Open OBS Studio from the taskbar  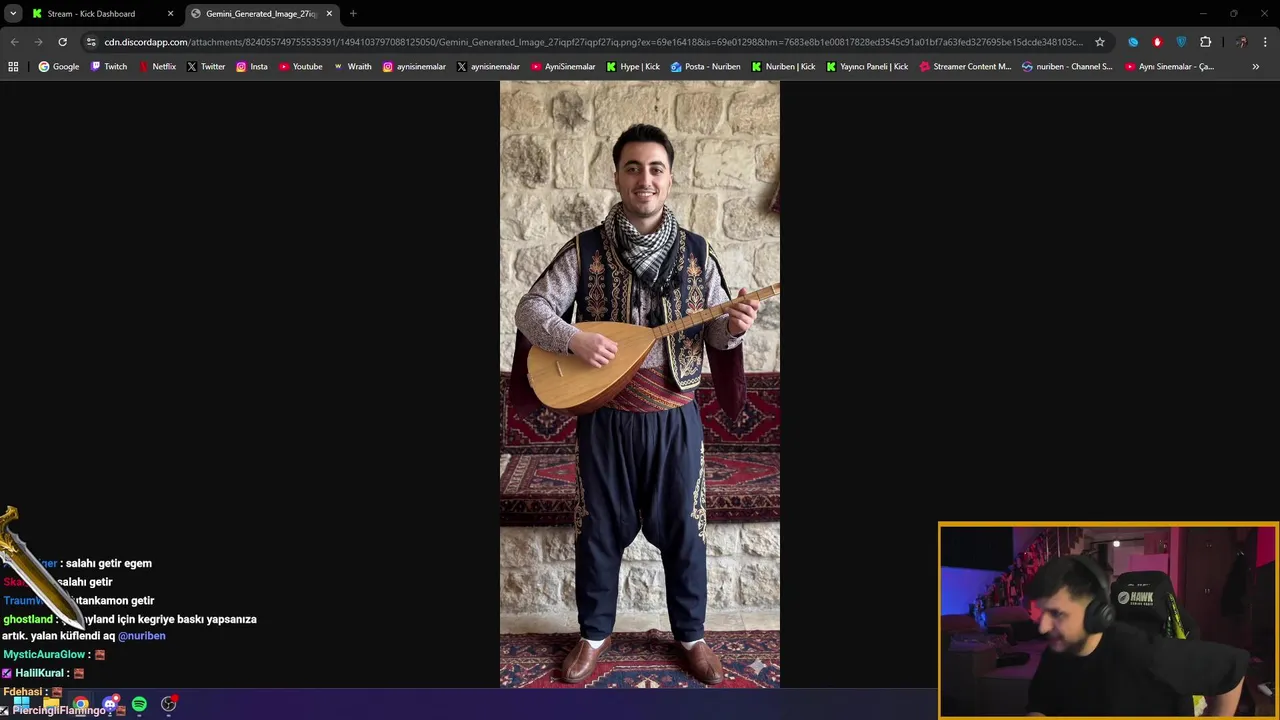[169, 704]
